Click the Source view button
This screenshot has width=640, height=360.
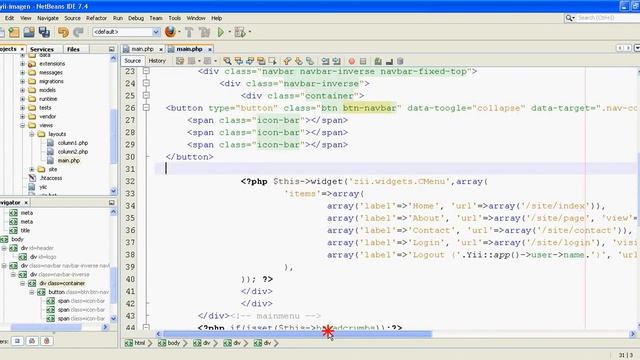tap(133, 61)
